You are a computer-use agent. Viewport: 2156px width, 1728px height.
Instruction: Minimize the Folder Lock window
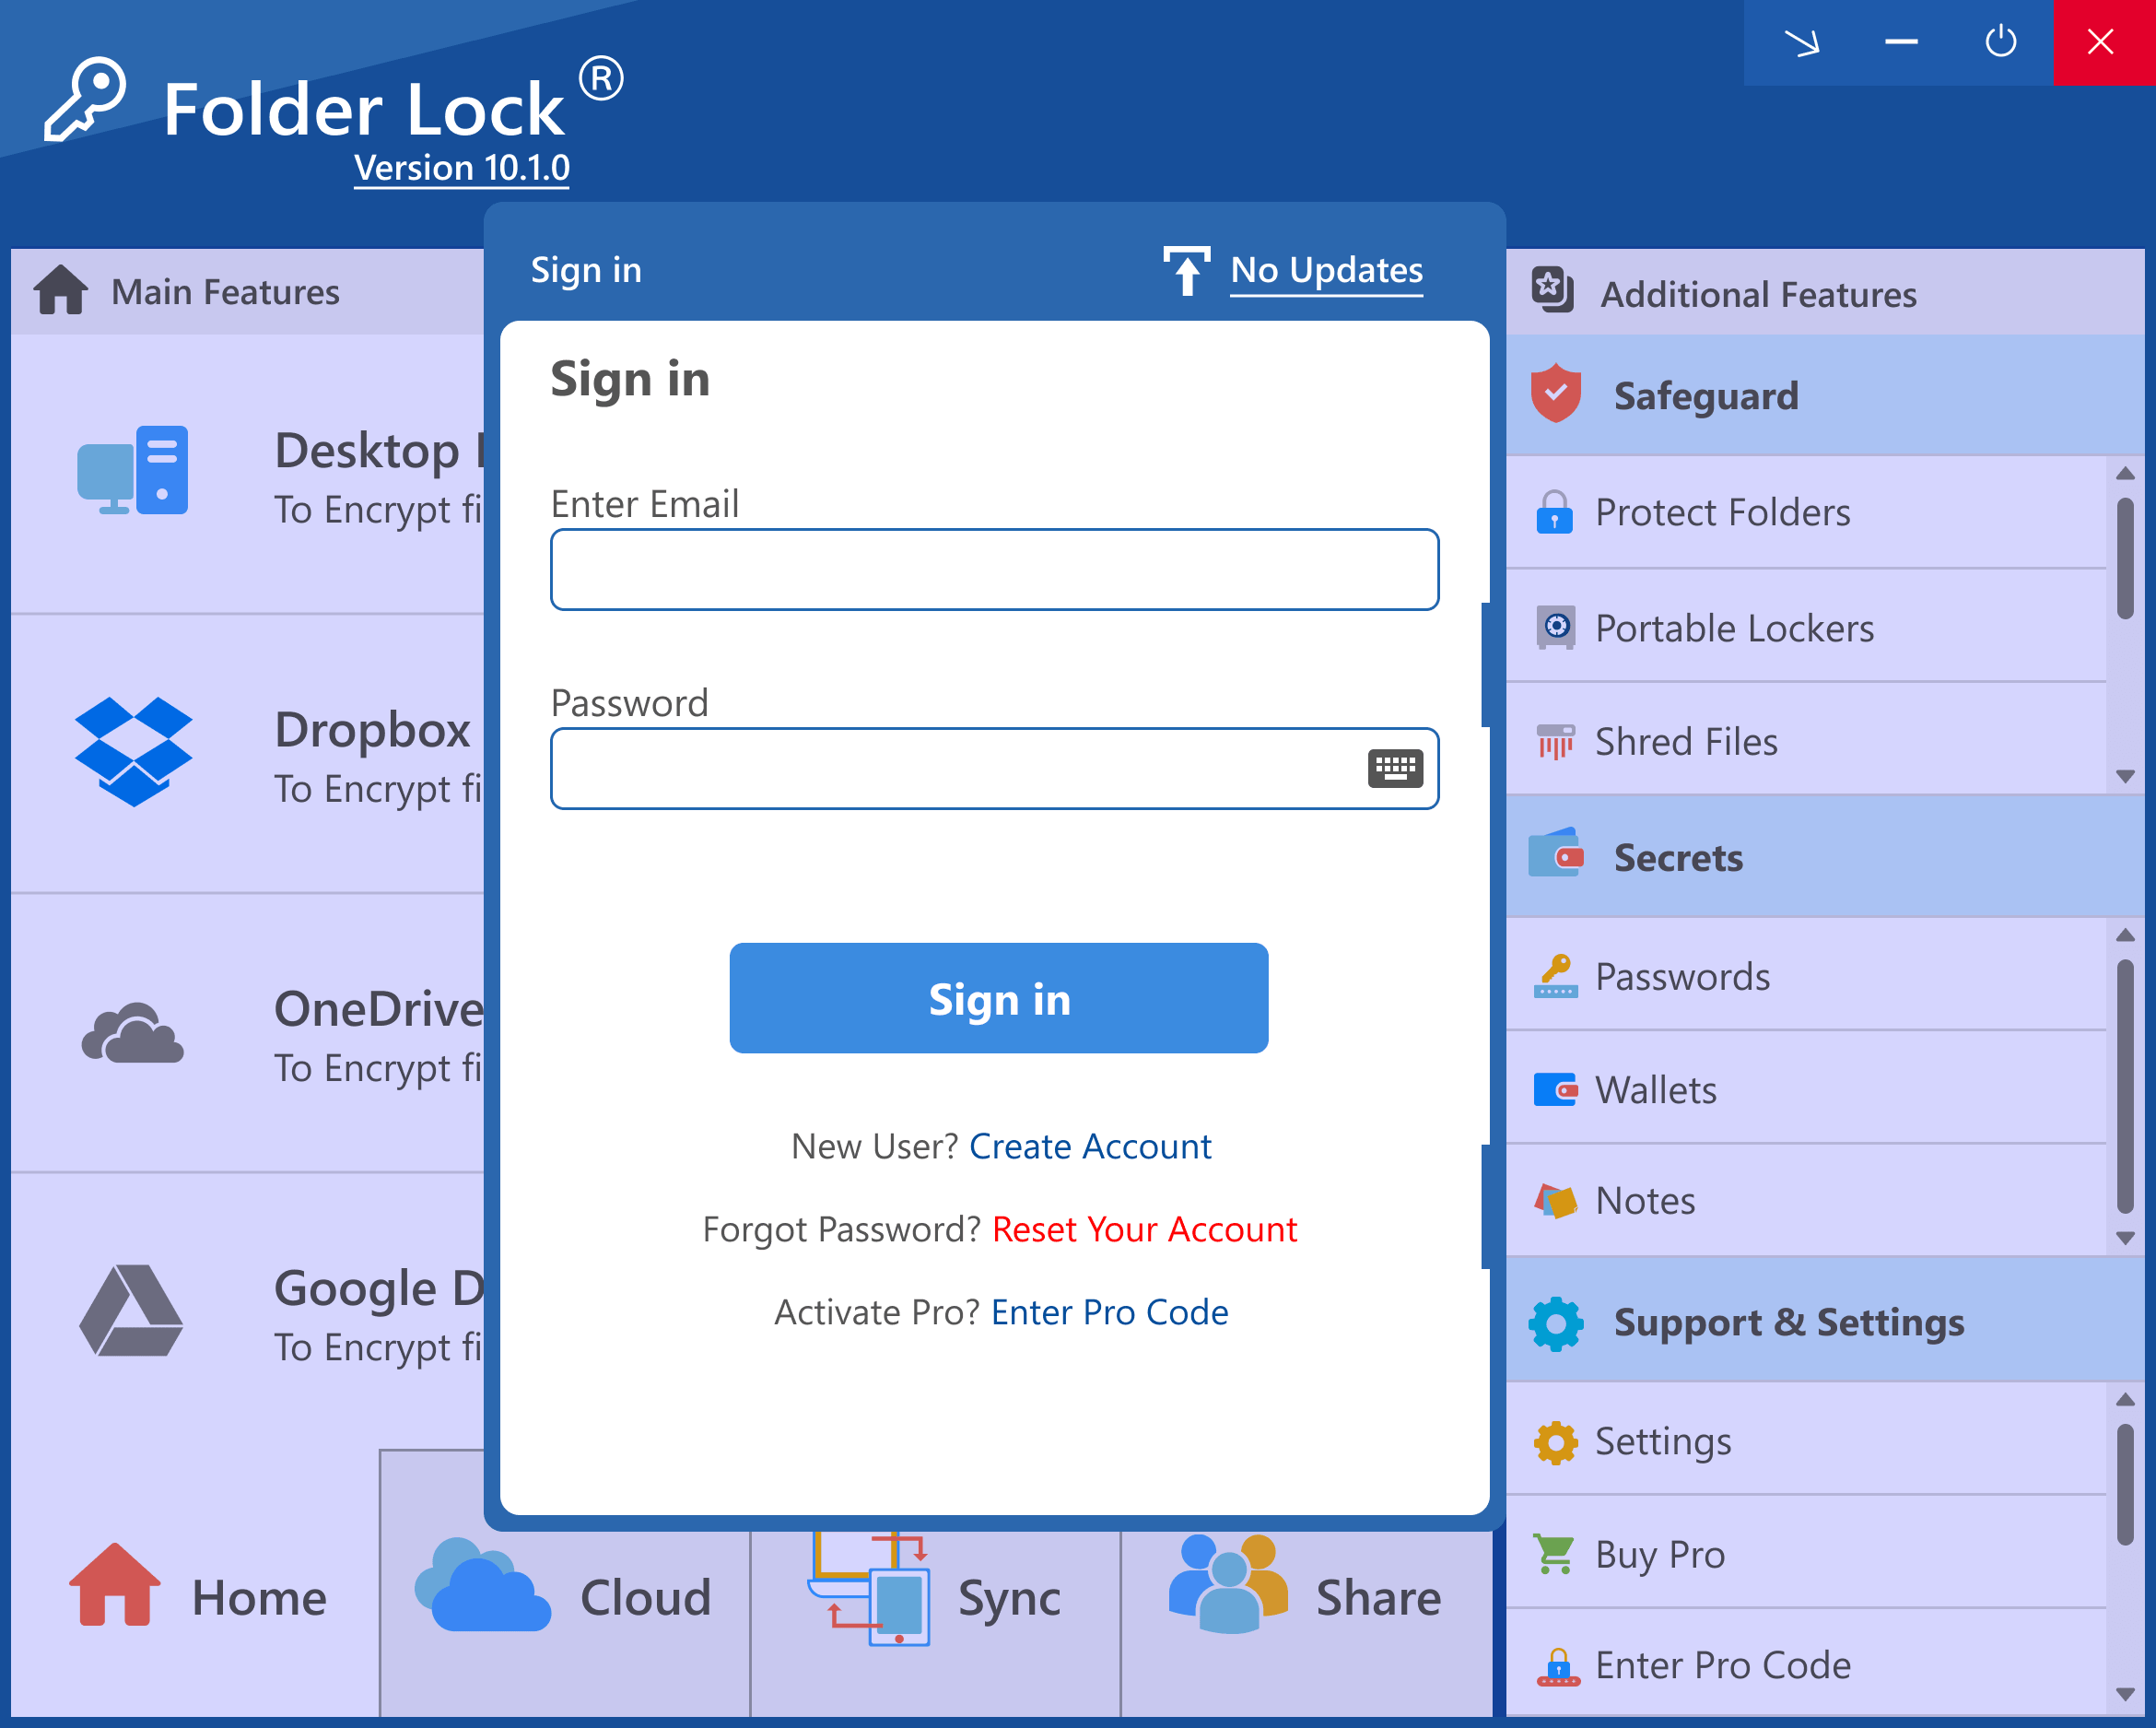click(1902, 42)
